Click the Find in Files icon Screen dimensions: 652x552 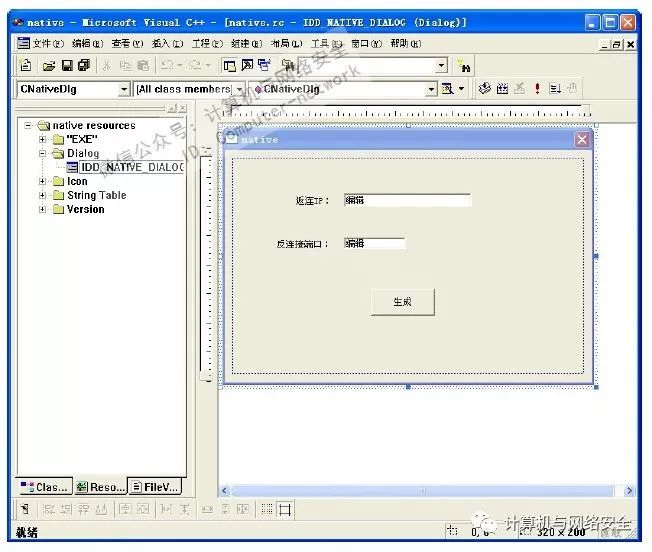pyautogui.click(x=288, y=65)
